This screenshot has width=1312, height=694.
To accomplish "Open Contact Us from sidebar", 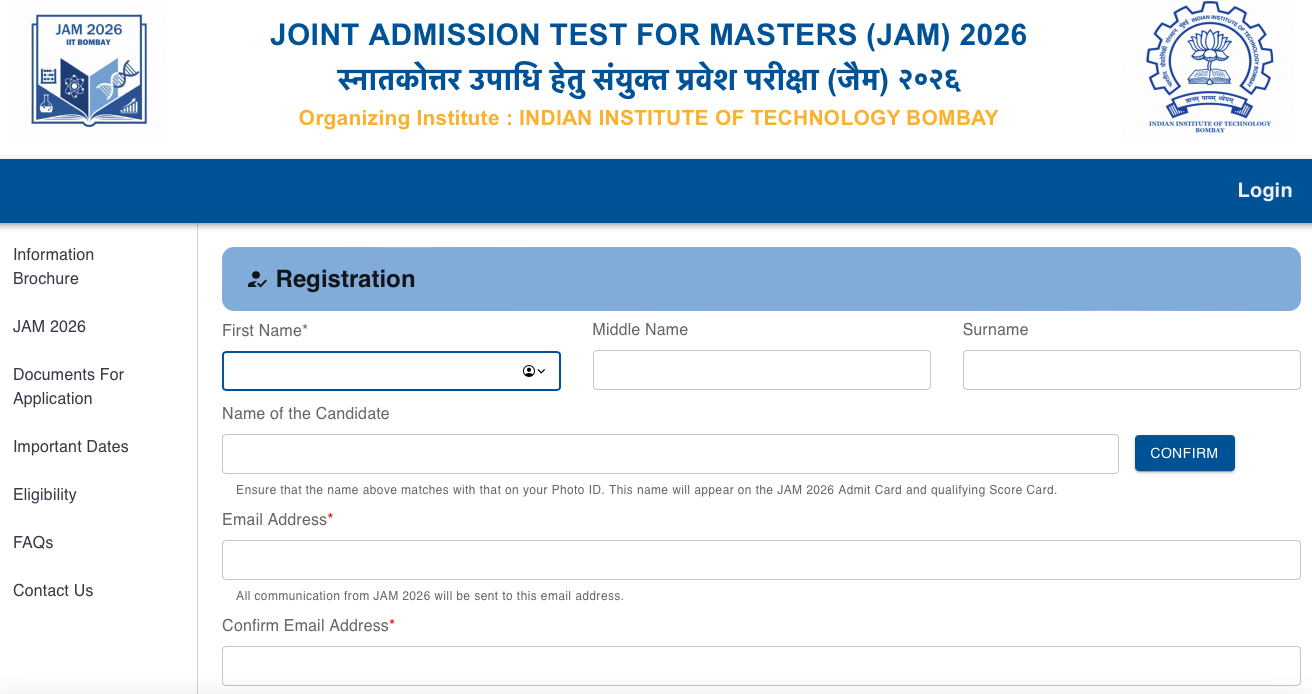I will click(x=53, y=591).
